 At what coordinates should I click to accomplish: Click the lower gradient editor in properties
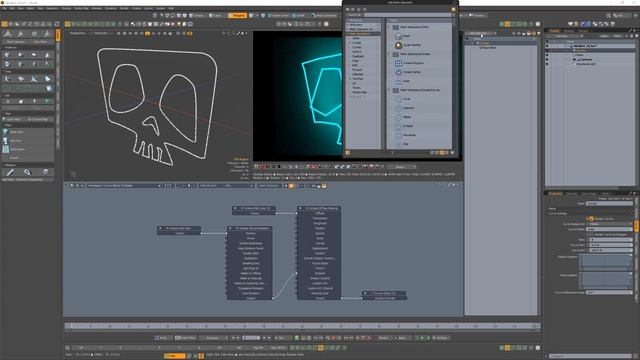(x=606, y=281)
